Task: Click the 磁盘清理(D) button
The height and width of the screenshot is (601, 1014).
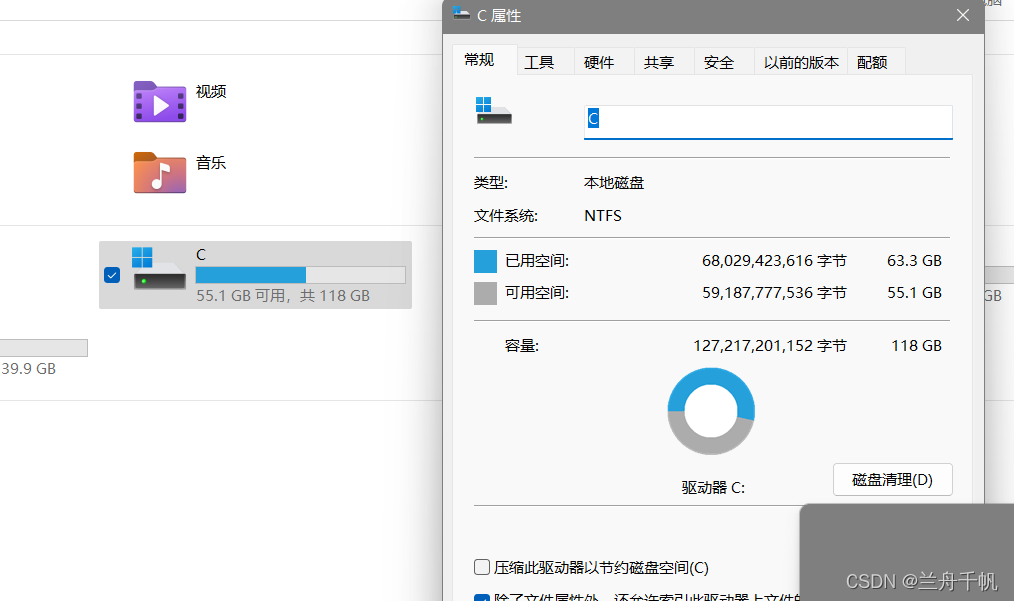Action: tap(892, 479)
